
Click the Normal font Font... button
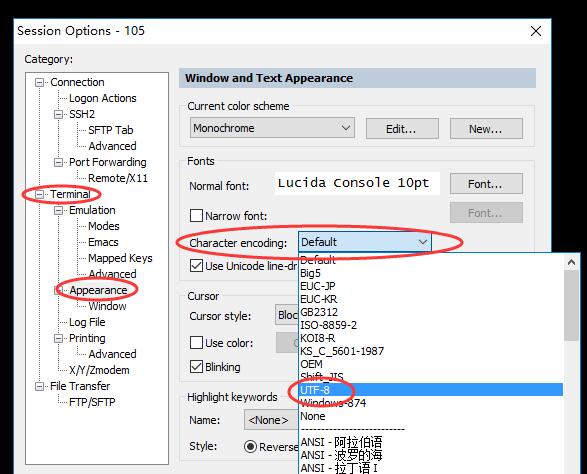[486, 183]
